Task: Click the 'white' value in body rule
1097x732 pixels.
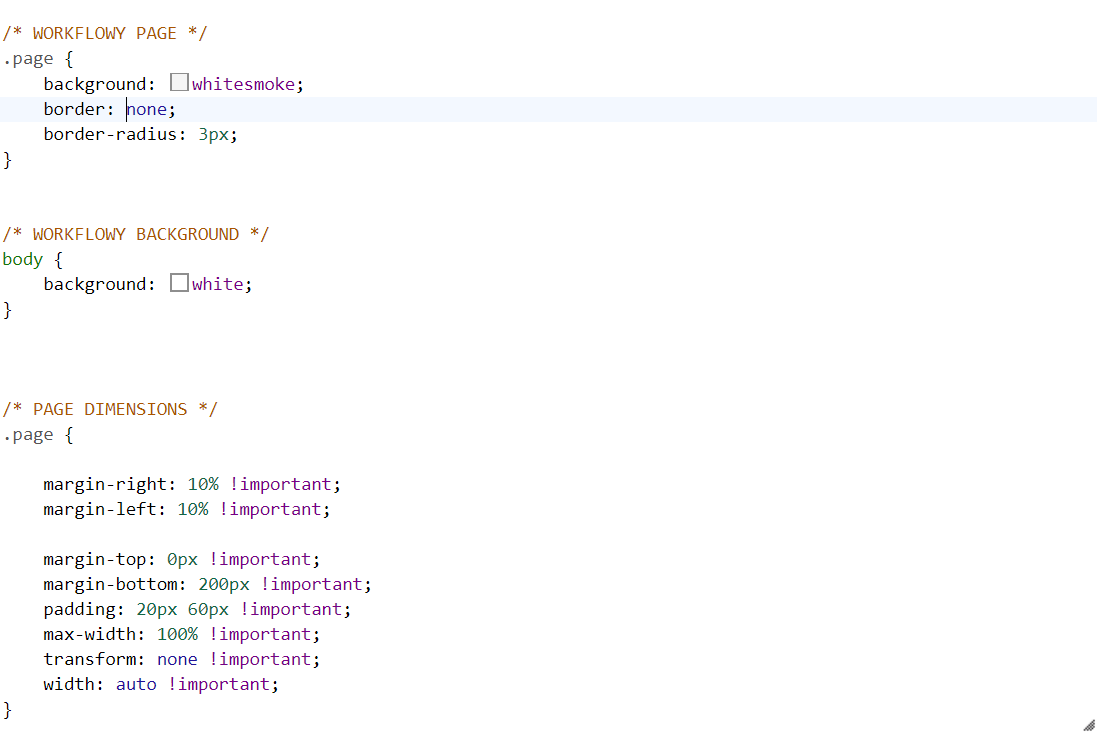Action: (x=218, y=284)
